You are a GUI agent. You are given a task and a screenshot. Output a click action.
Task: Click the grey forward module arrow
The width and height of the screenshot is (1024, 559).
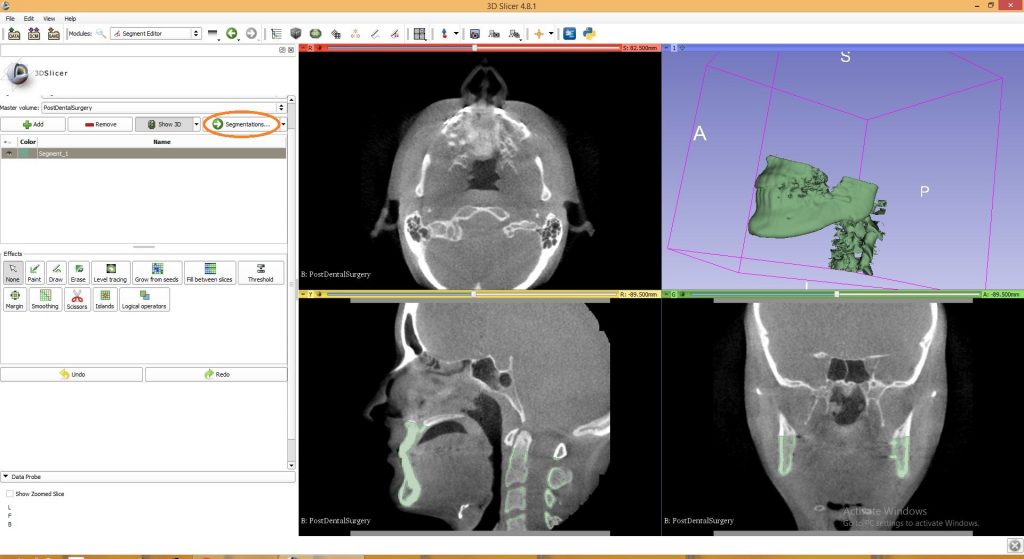point(251,33)
